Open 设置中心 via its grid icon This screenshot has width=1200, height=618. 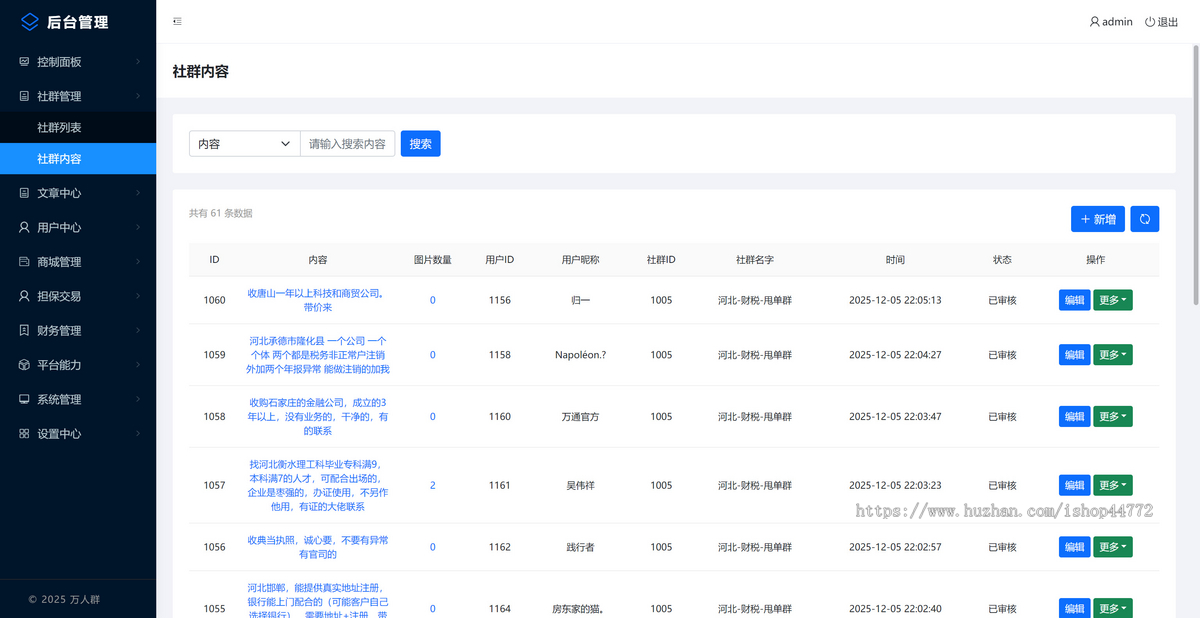(x=24, y=434)
